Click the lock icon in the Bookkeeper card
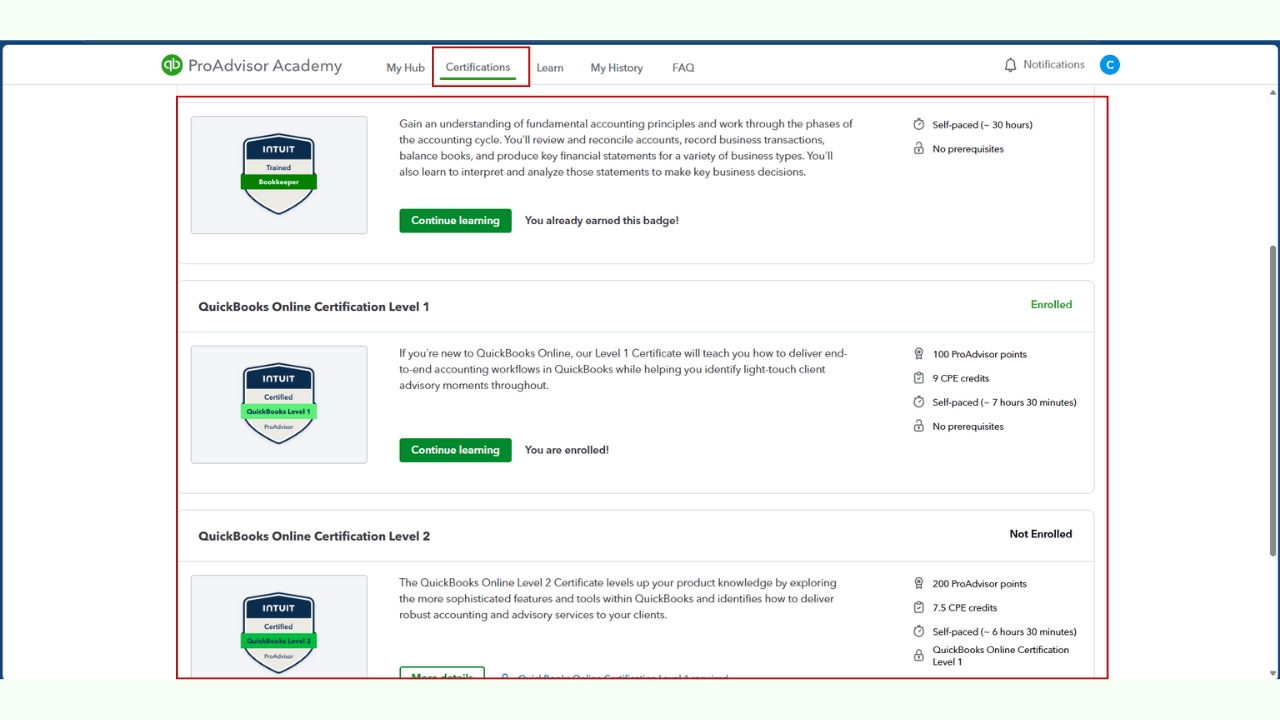The height and width of the screenshot is (720, 1280). coord(919,149)
